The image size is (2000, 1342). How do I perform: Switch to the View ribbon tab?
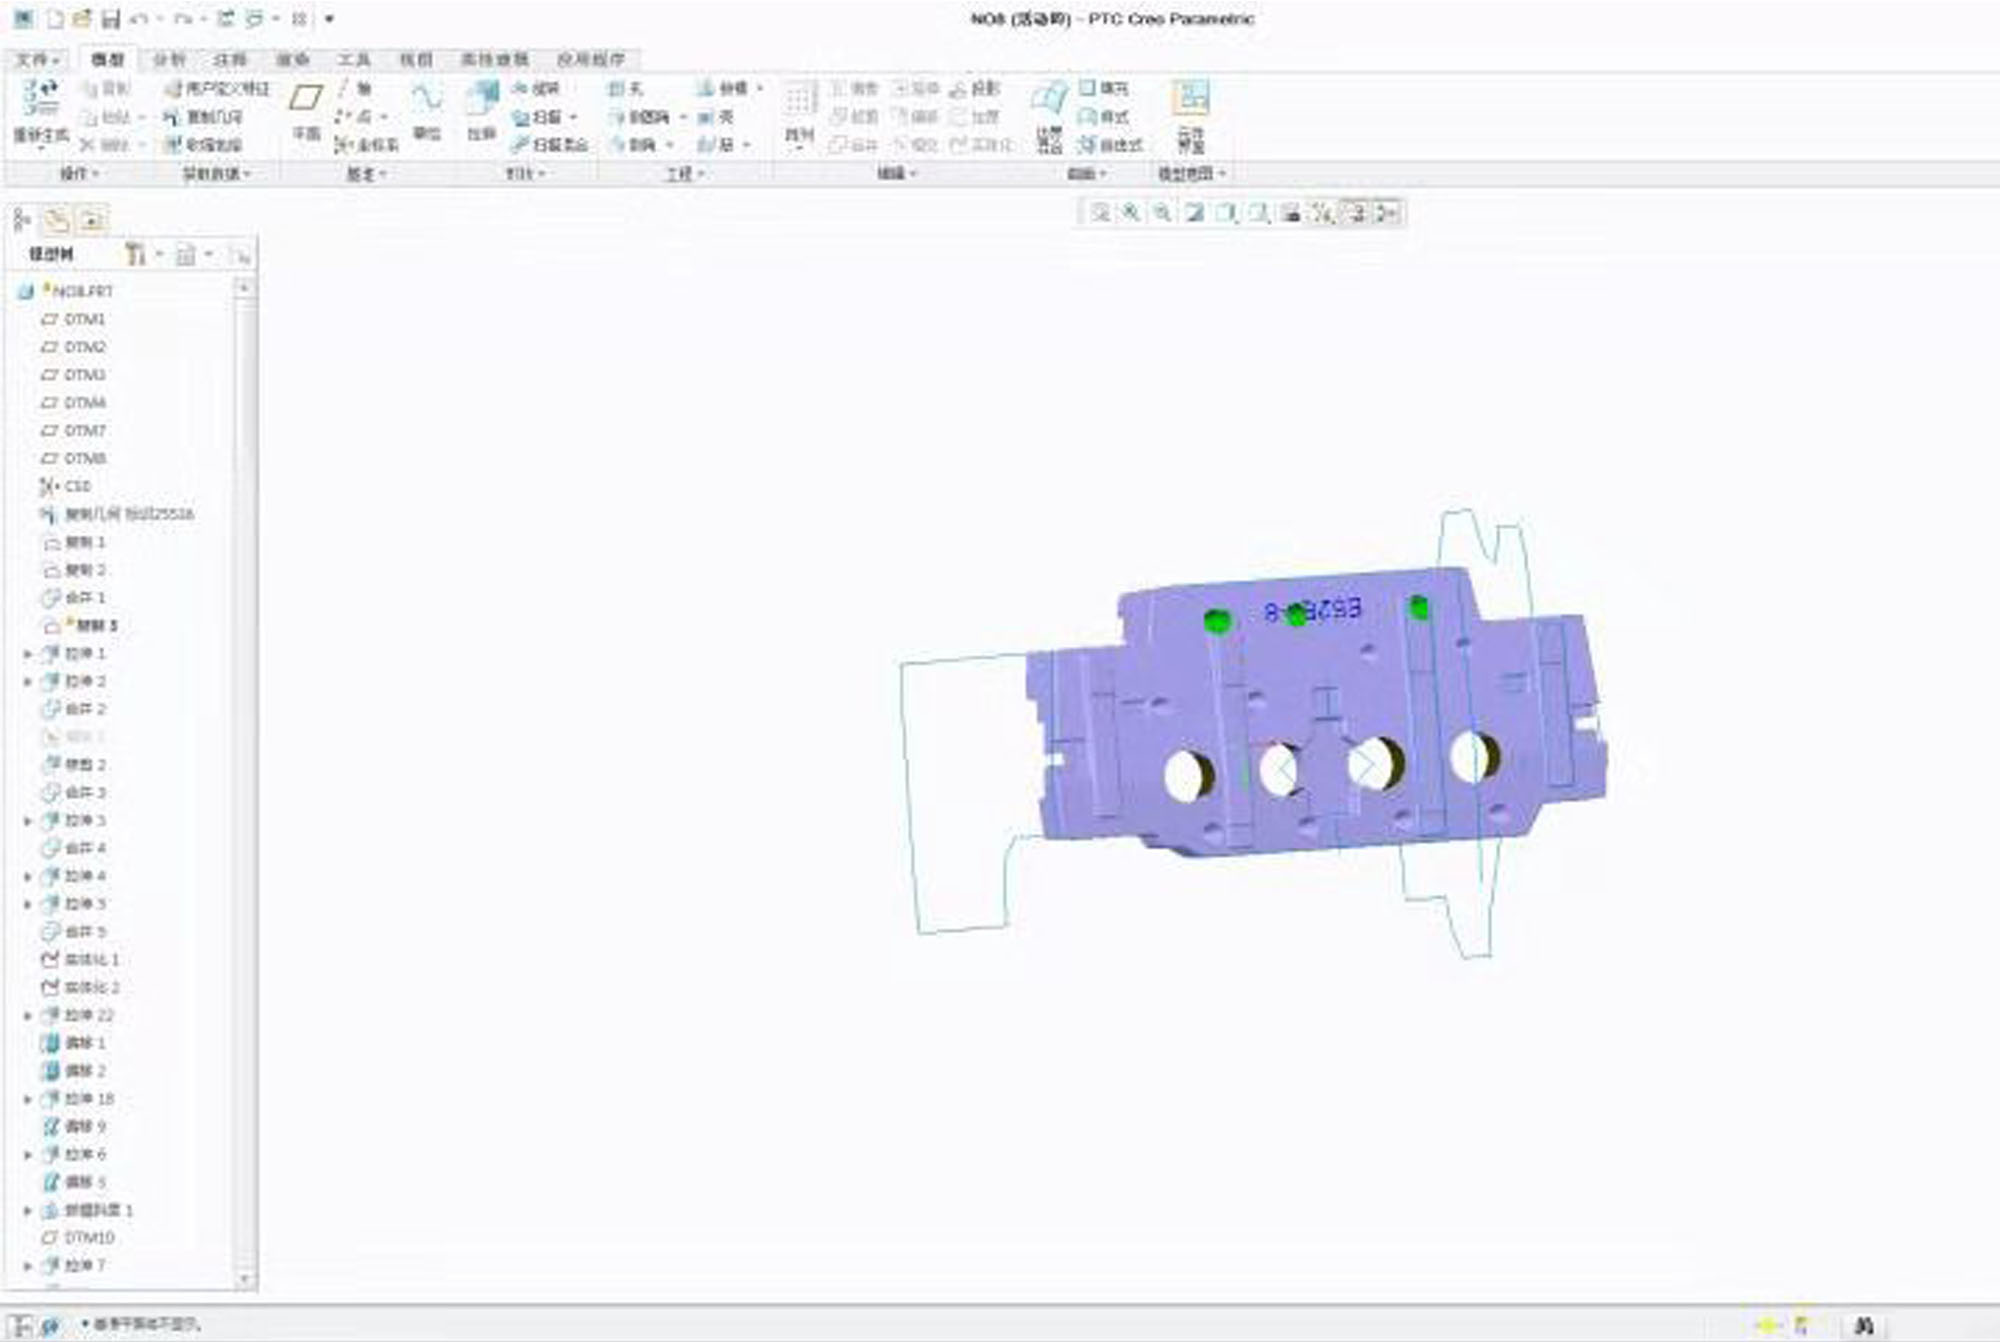point(415,60)
